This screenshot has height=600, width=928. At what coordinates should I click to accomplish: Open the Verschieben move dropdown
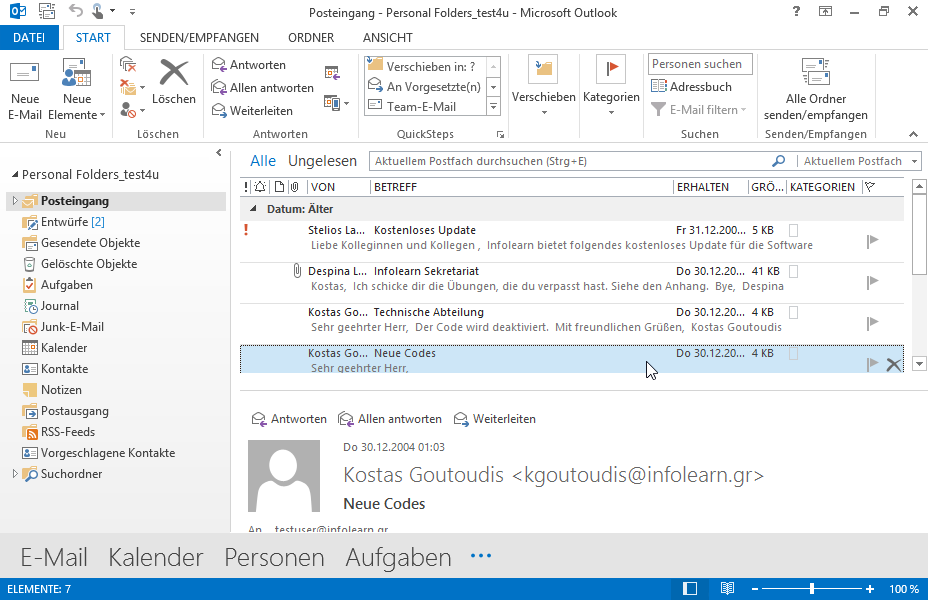(543, 87)
